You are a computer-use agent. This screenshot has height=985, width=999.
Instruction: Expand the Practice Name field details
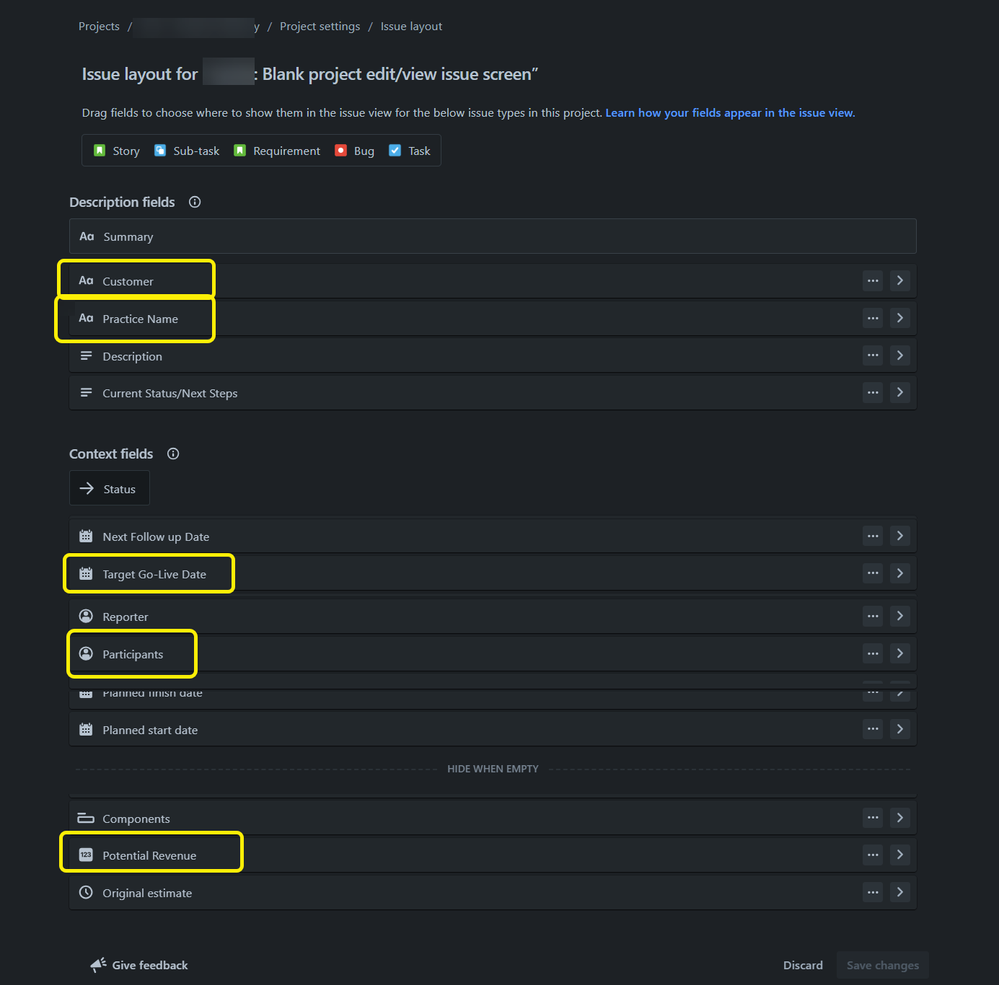tap(899, 317)
